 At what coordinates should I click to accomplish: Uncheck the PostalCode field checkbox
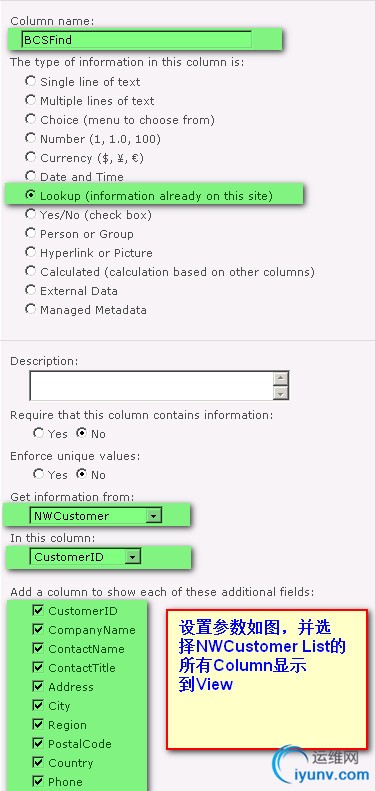click(x=38, y=743)
